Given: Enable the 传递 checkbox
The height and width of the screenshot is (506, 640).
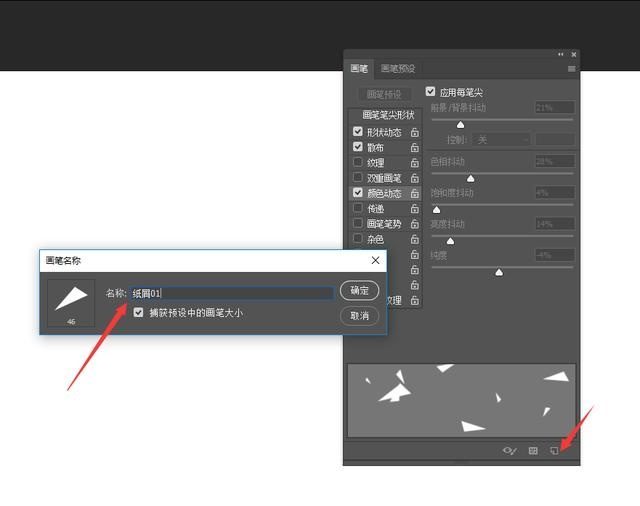Looking at the screenshot, I should pos(358,208).
